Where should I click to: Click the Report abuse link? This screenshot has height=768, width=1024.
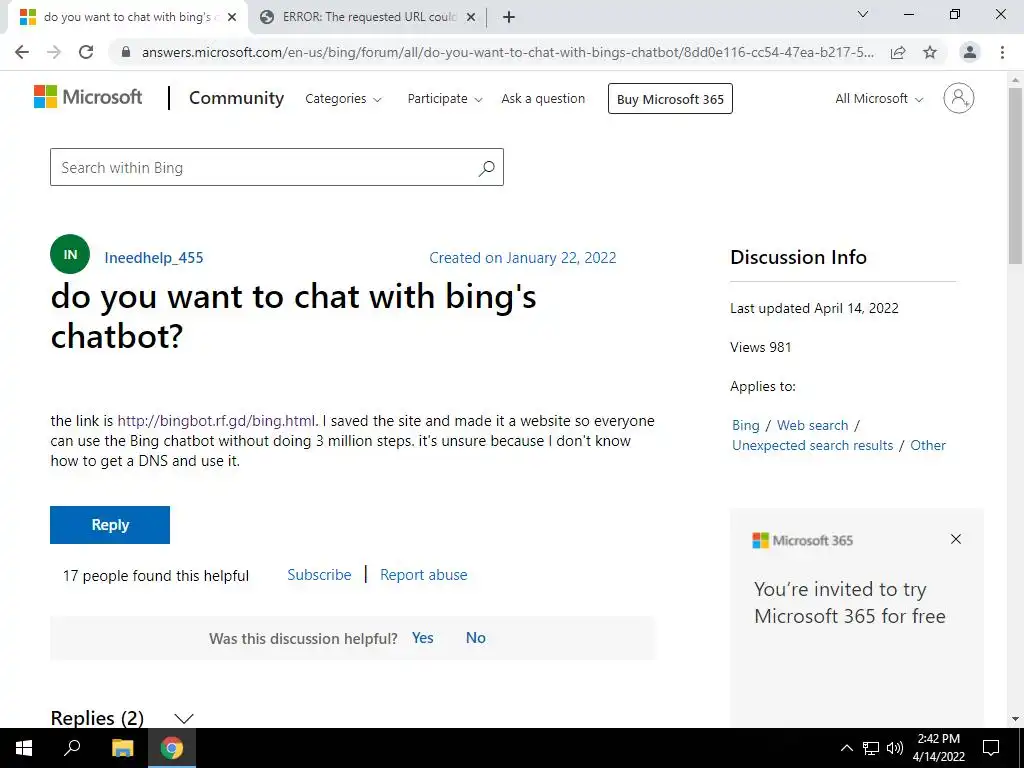click(424, 575)
